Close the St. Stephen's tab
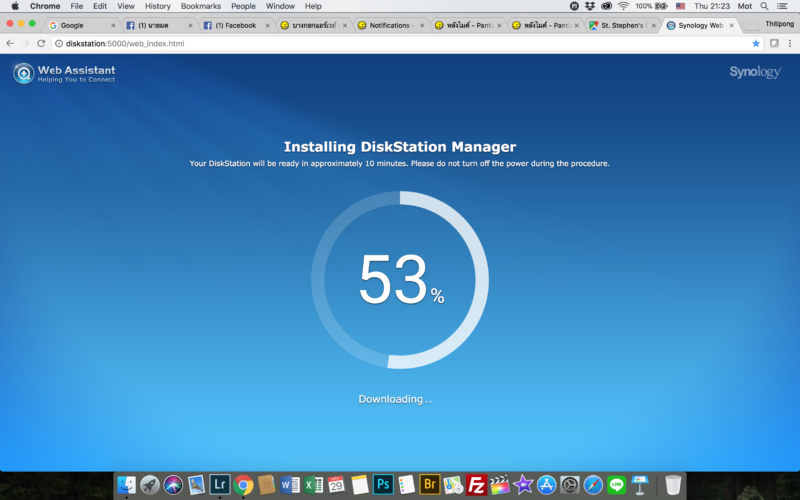800x500 pixels. tap(654, 25)
